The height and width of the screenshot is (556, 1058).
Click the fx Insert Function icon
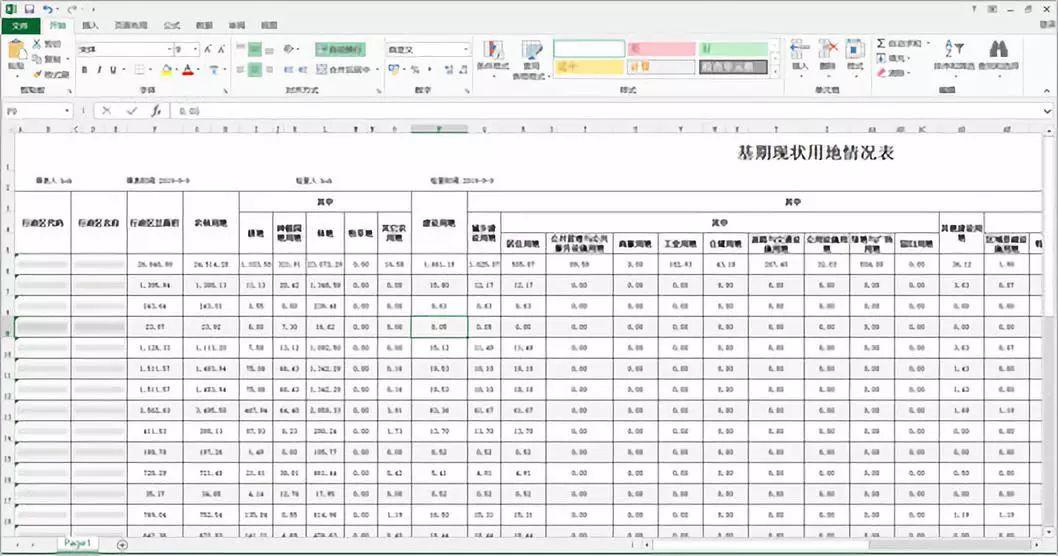point(156,111)
